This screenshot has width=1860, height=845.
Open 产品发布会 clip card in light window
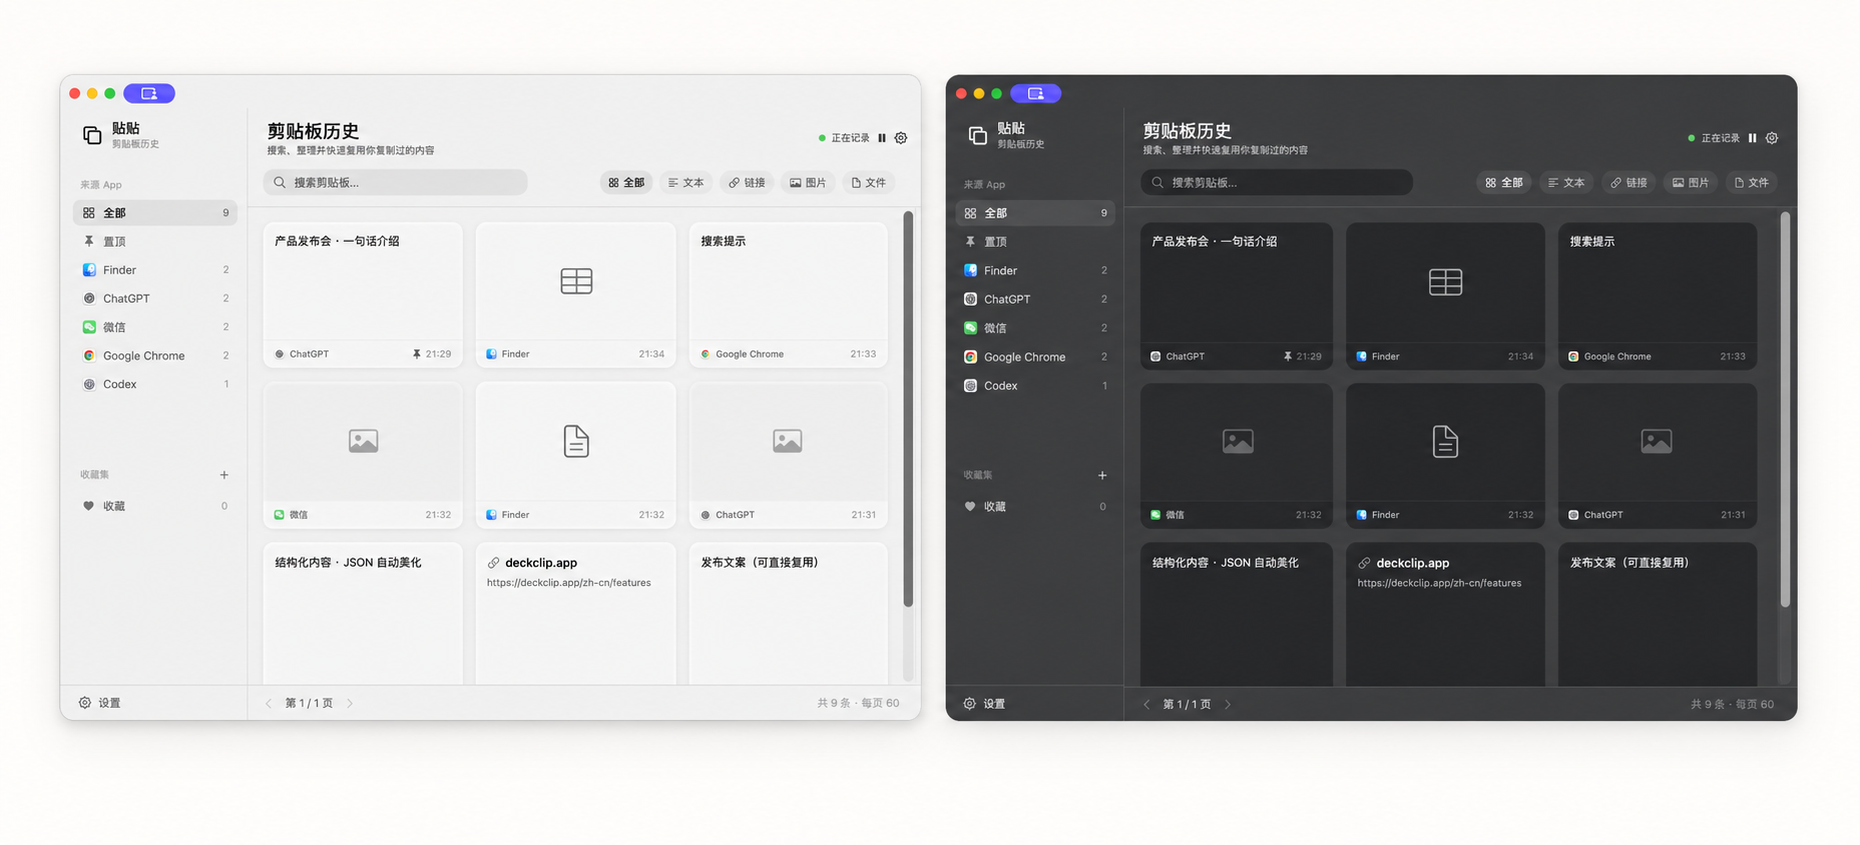pos(363,295)
